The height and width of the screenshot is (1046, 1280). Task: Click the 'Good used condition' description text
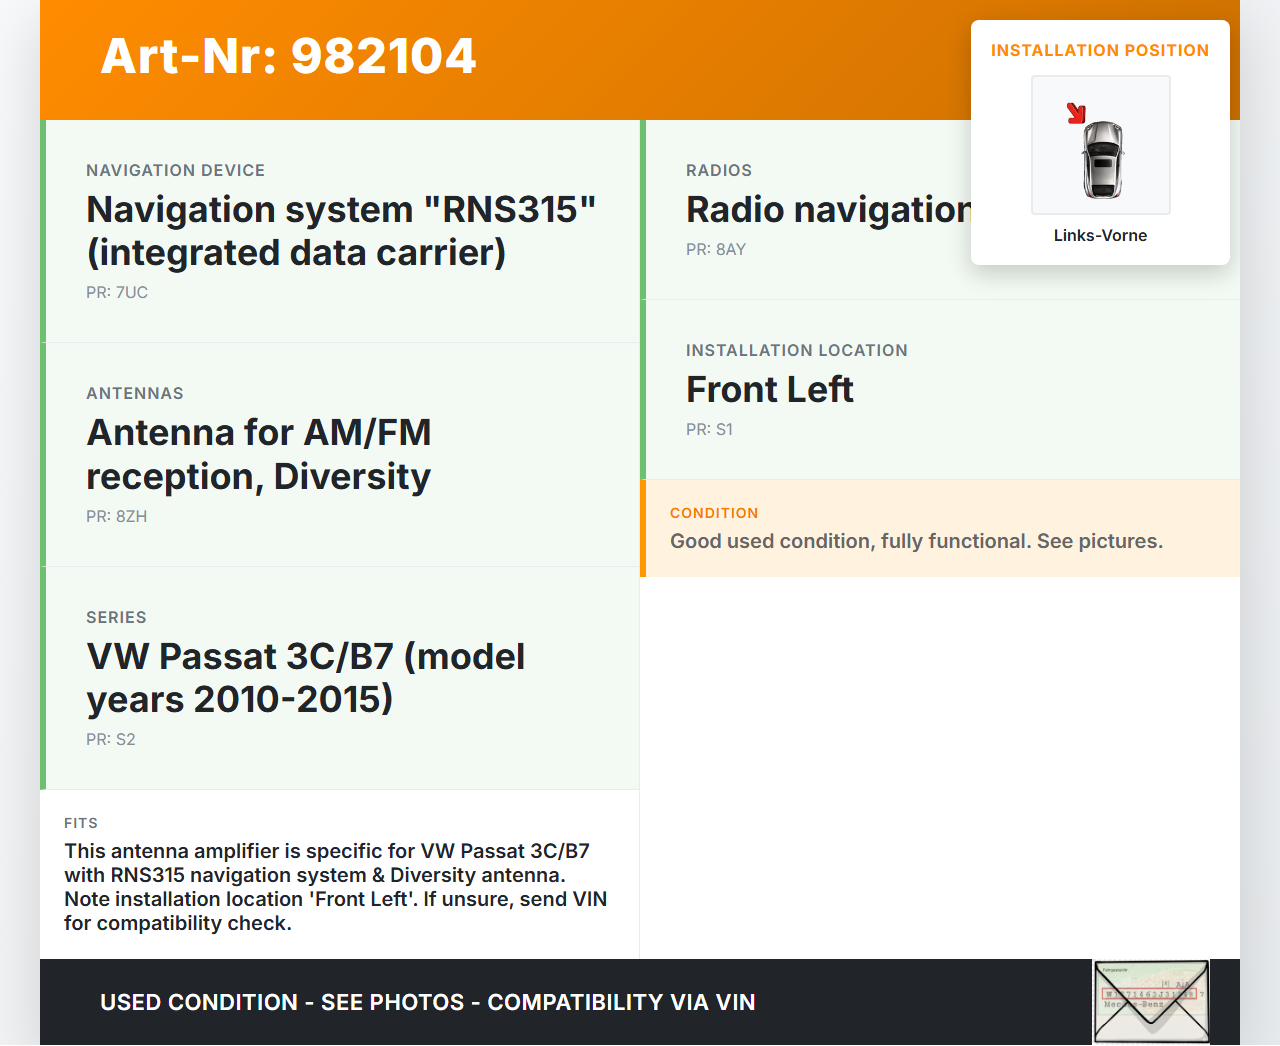click(916, 542)
